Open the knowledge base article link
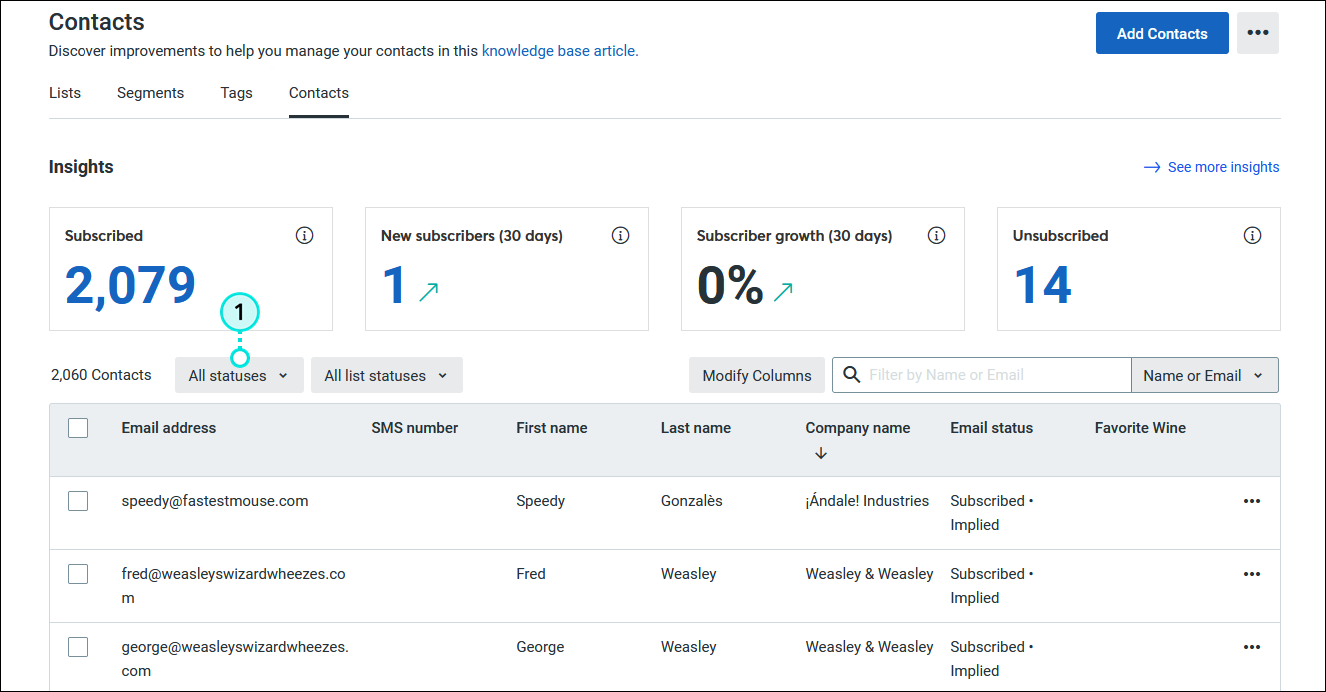The image size is (1326, 692). (x=560, y=51)
